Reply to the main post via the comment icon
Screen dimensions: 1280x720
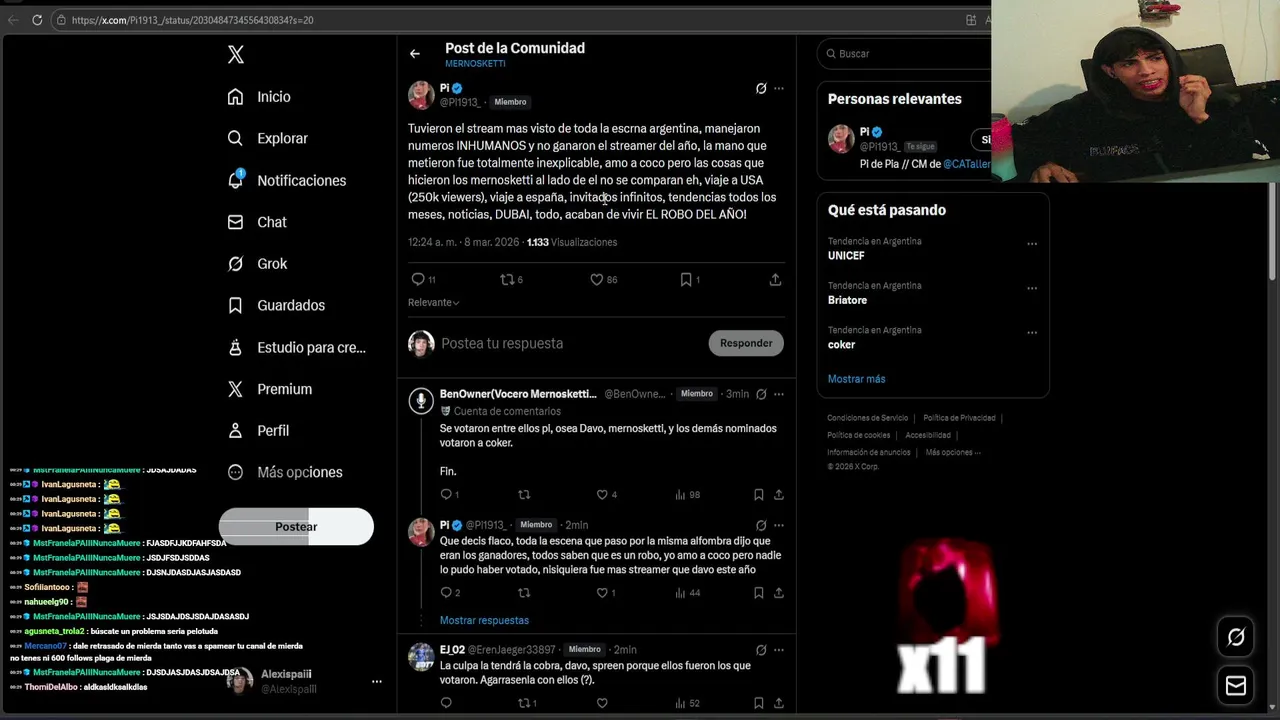click(418, 280)
